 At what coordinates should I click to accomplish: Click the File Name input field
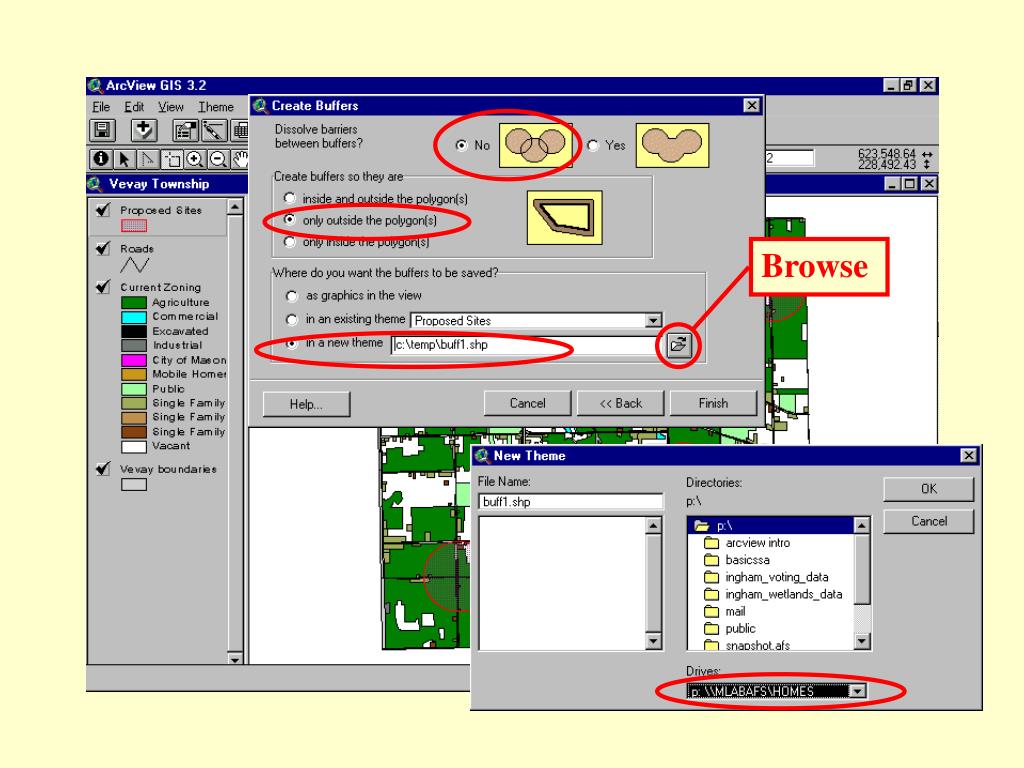coord(571,502)
